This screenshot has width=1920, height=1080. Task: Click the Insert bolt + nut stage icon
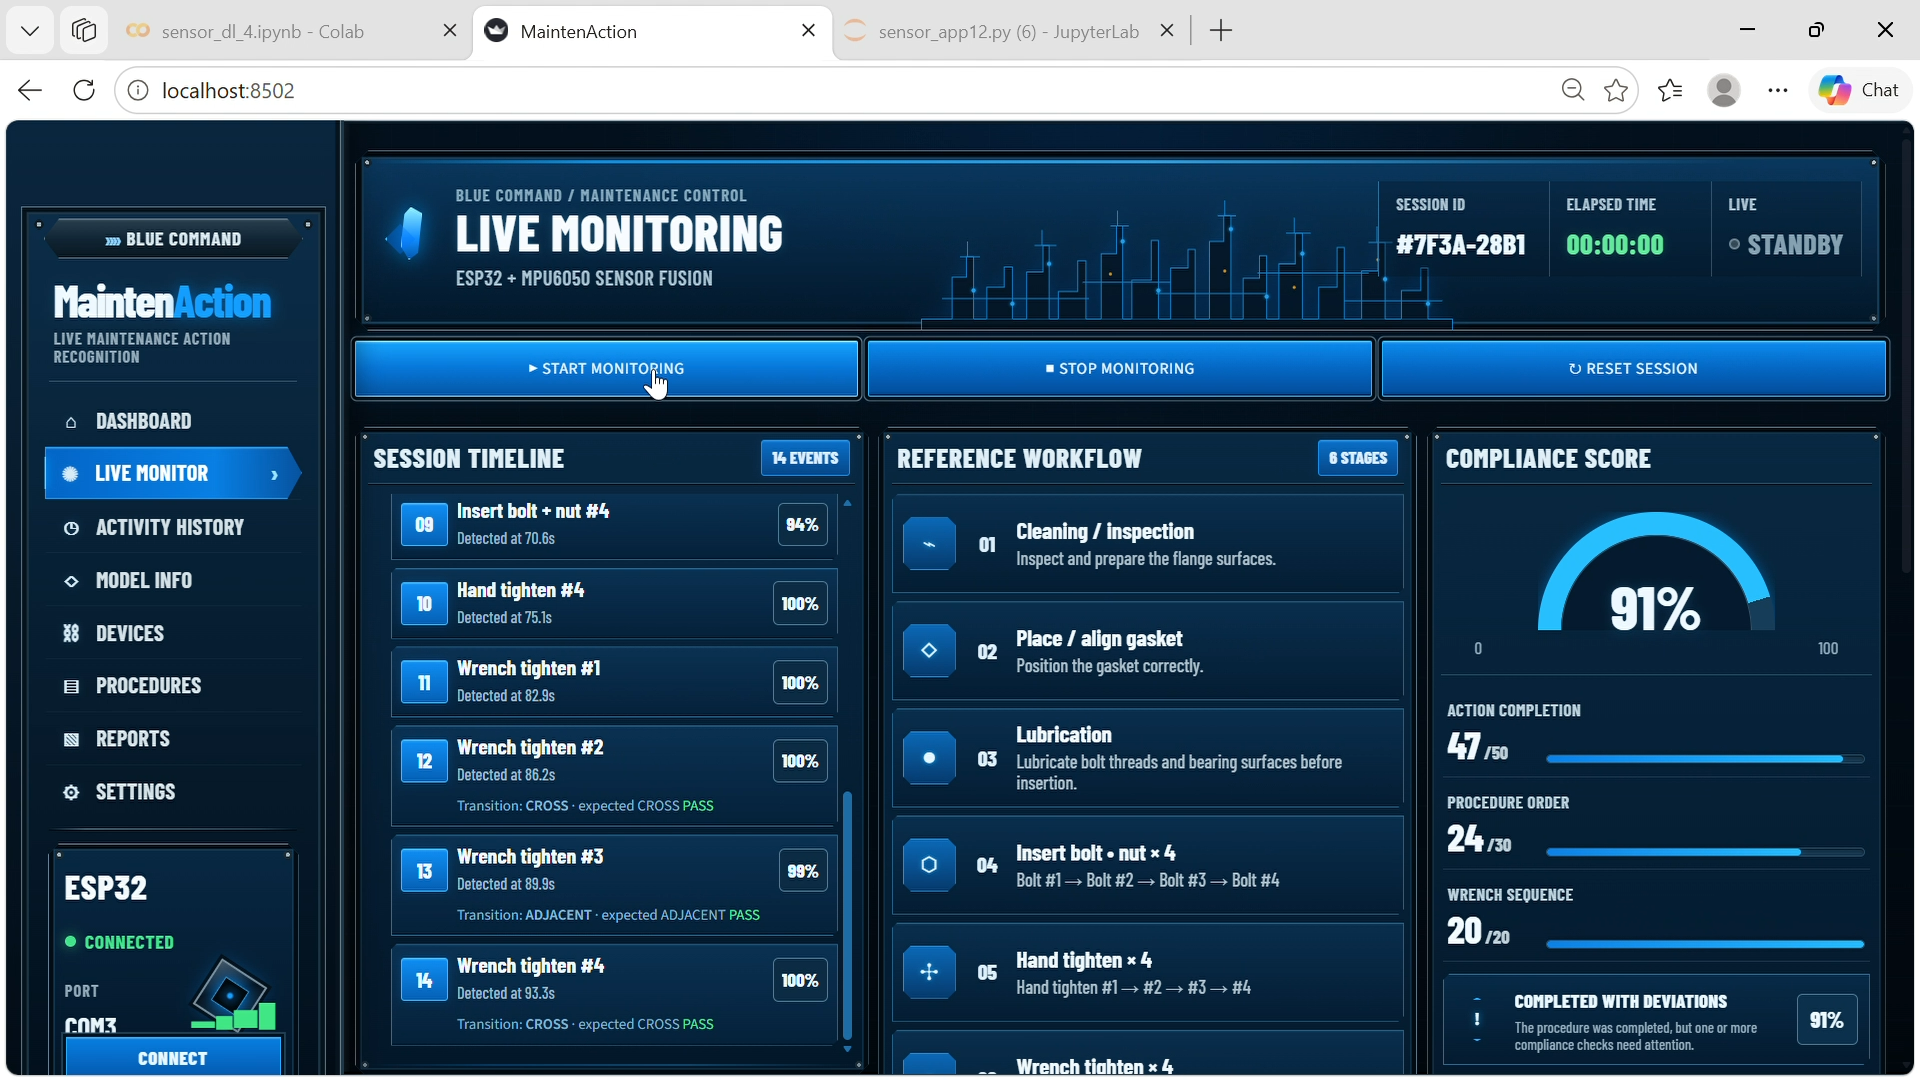929,865
